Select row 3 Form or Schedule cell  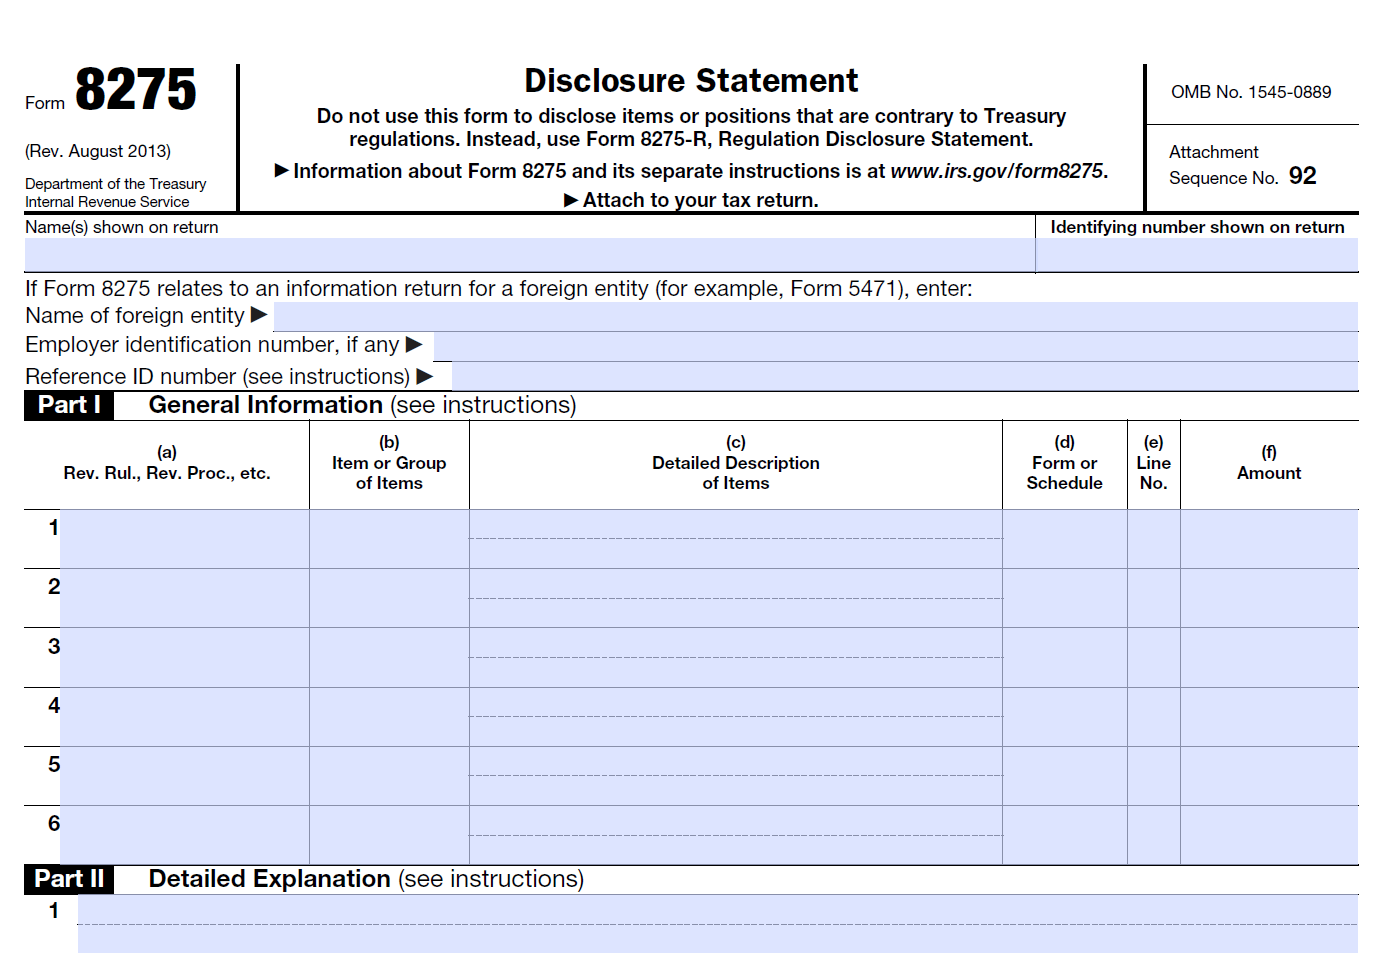1064,657
